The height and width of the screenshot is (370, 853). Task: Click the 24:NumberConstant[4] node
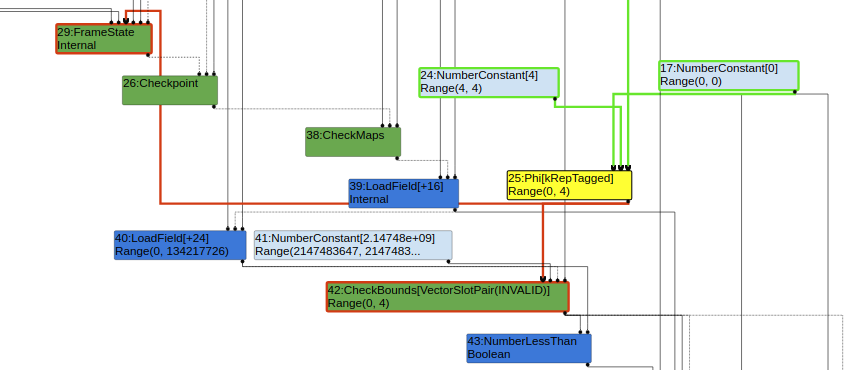(x=489, y=82)
